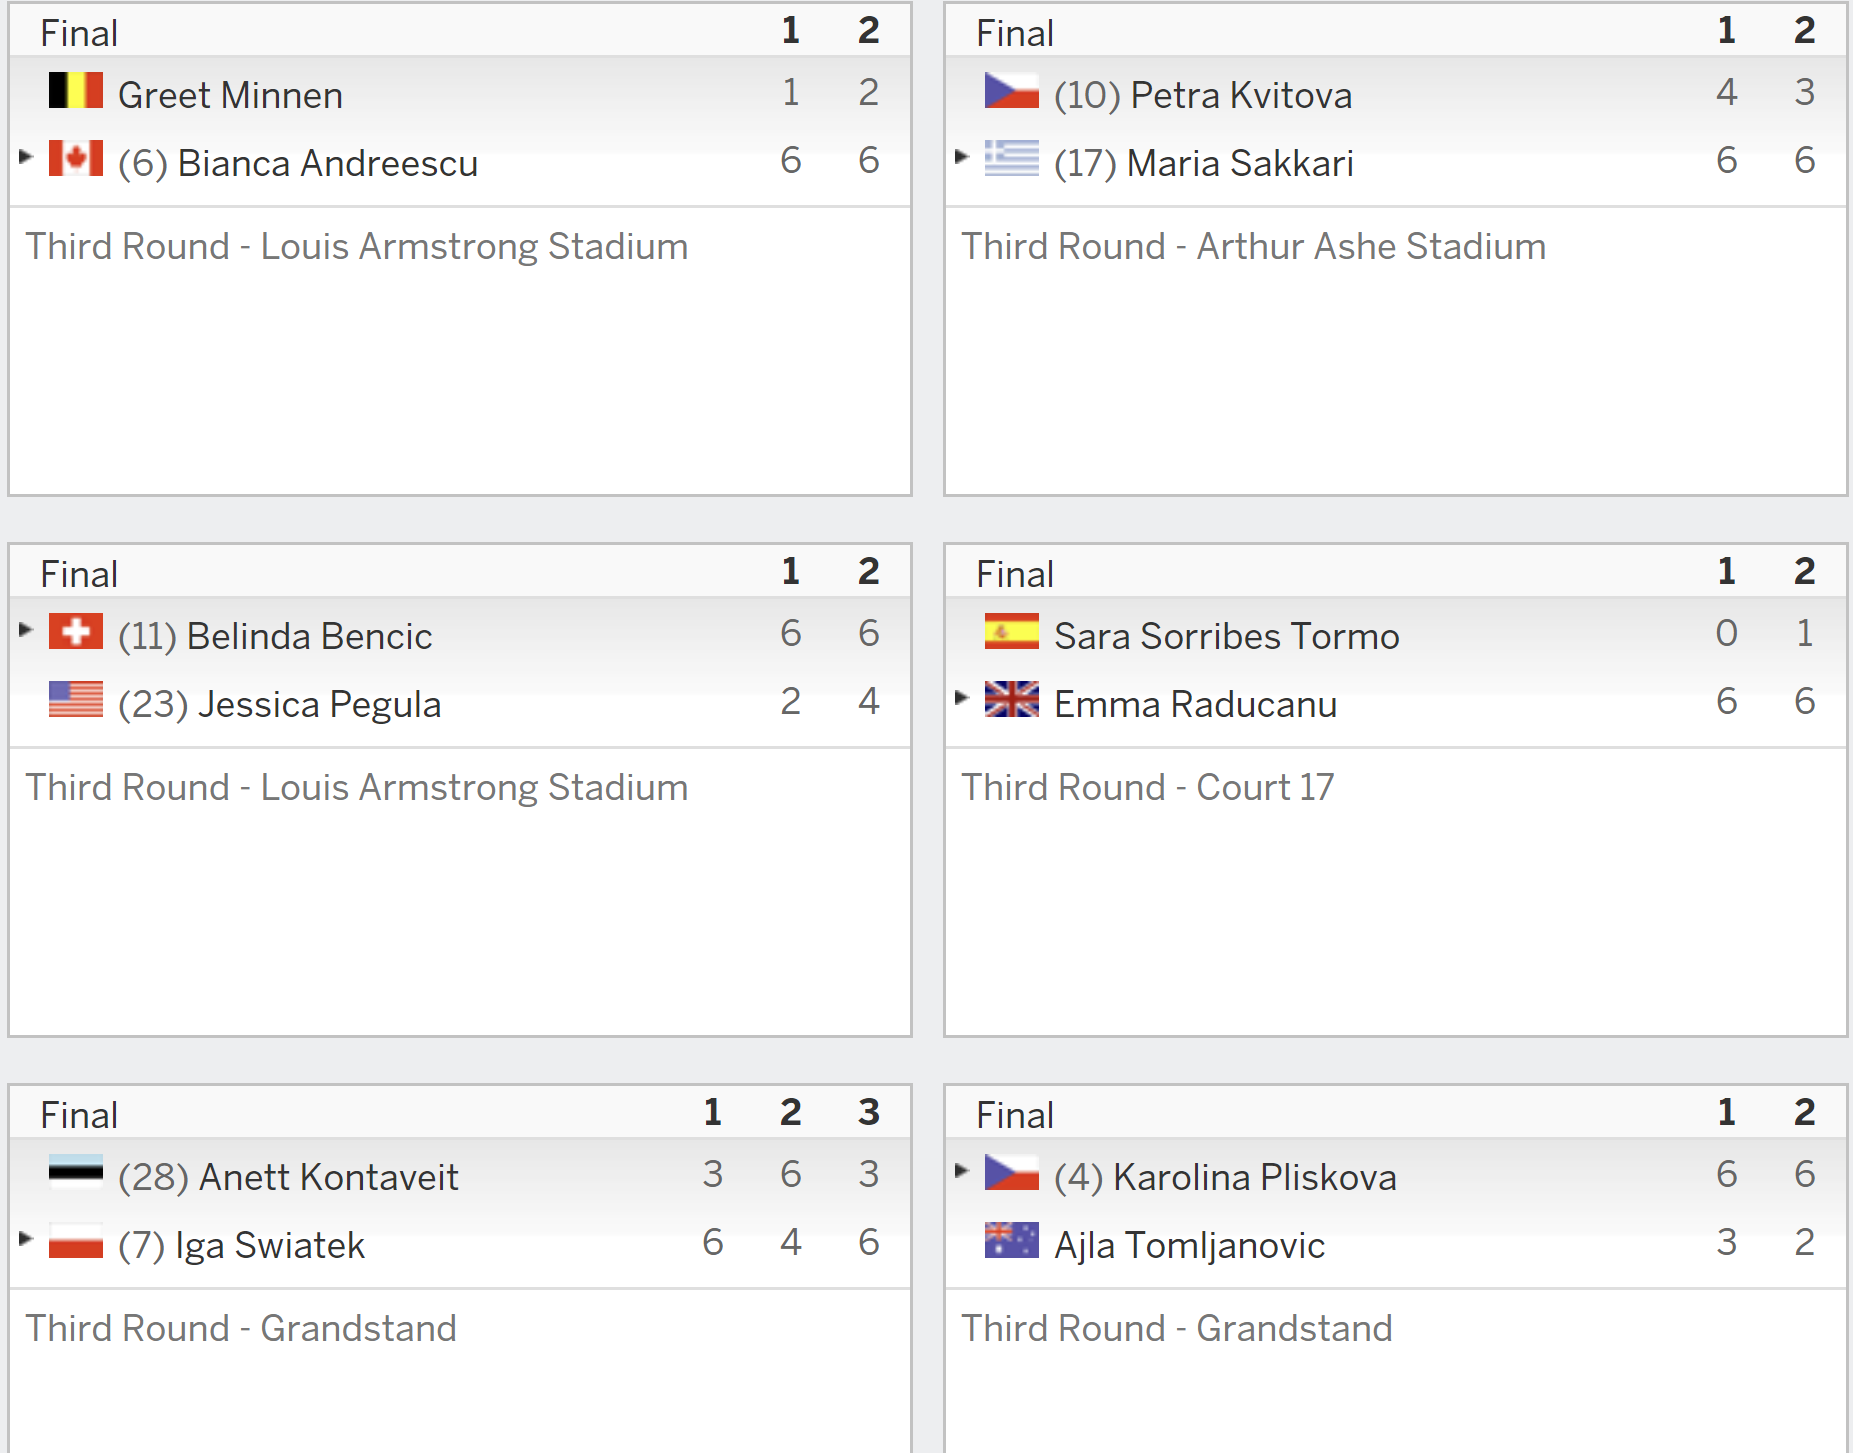Click the Belgium flag next to Greet Minnen
This screenshot has width=1853, height=1453.
coord(76,90)
